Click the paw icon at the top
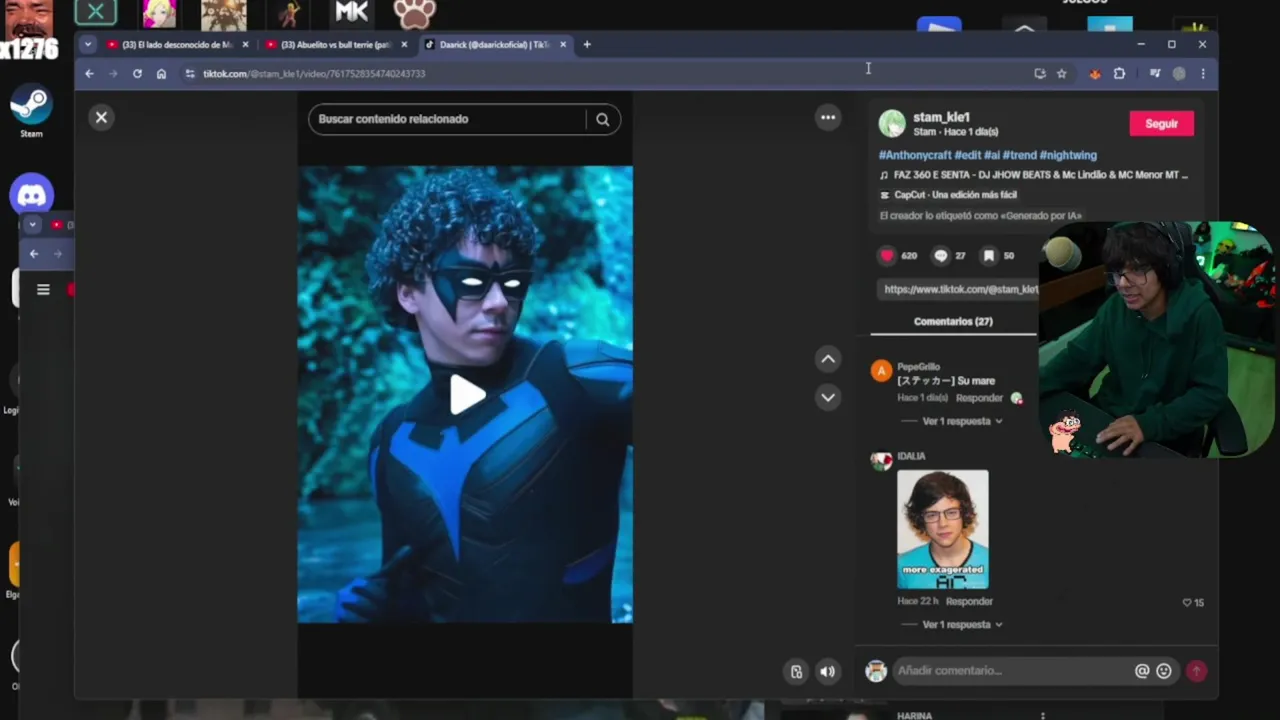Viewport: 1280px width, 720px height. click(414, 13)
